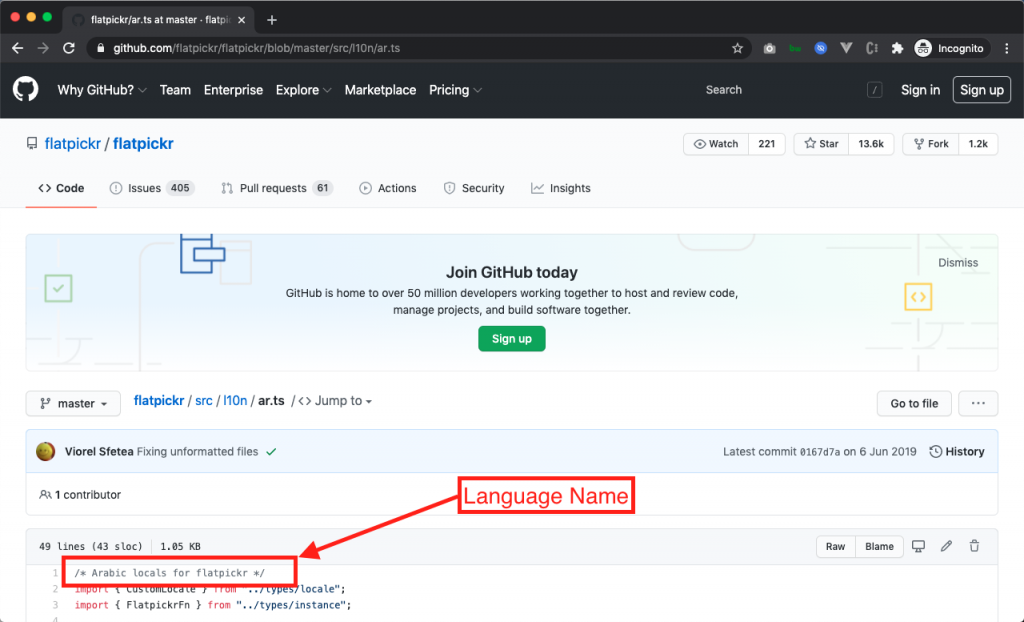Switch to the Security tab

pos(474,188)
